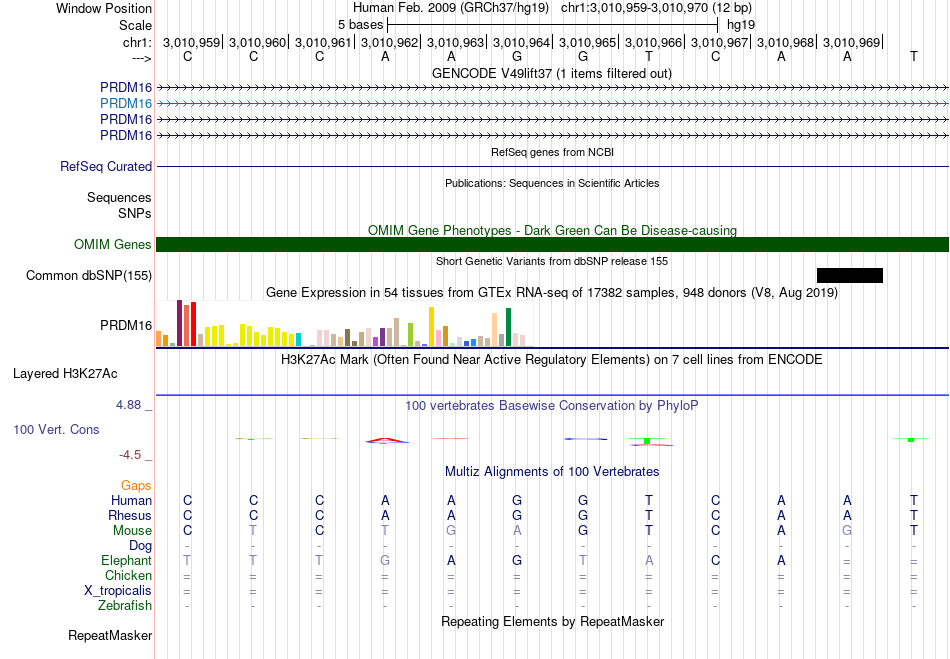Screen dimensions: 950x659
Task: Select the Mouse alignment row label
Action: 132,531
